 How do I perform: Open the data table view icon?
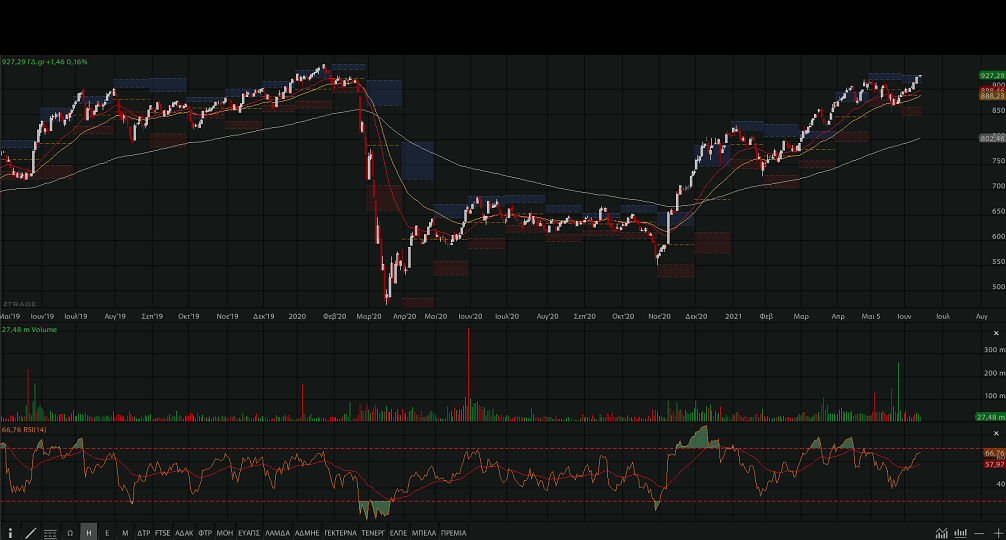tap(50, 533)
